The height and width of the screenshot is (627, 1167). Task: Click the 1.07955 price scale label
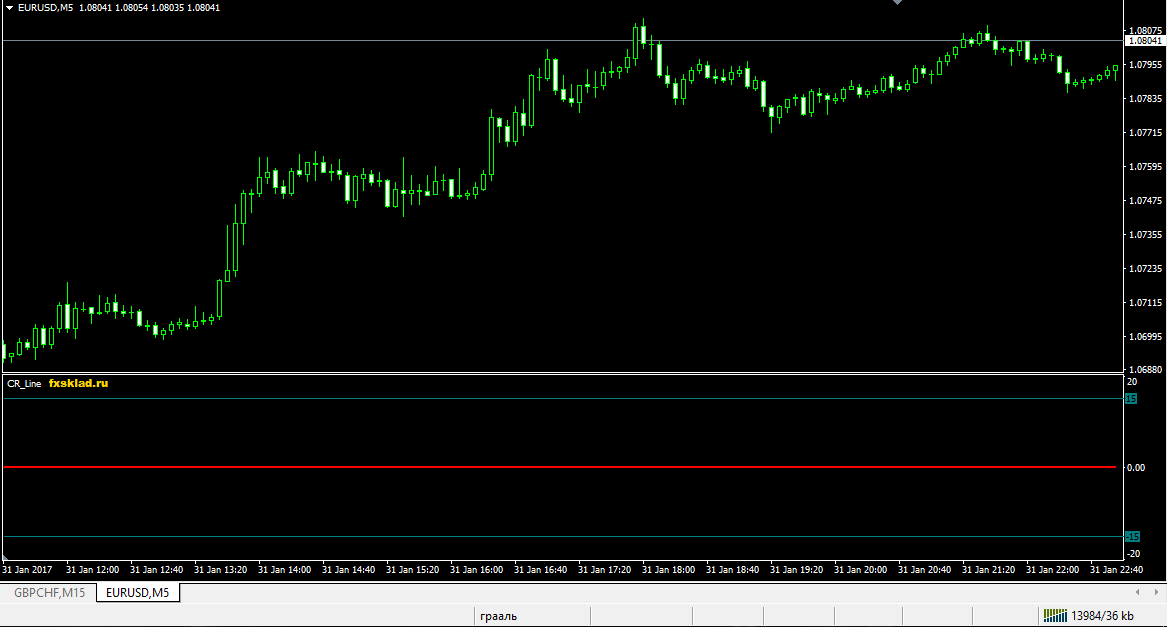point(1145,65)
